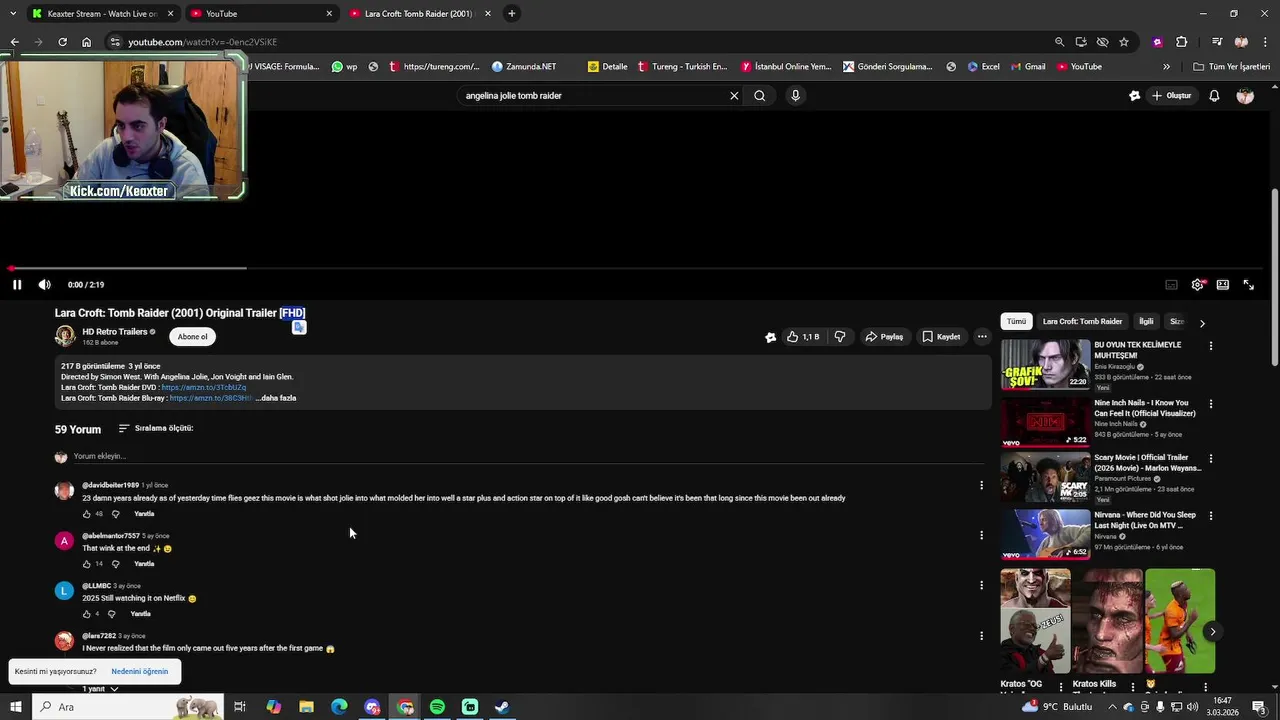Subscribe with the Abone ol button
This screenshot has height=720, width=1280.
click(x=192, y=337)
